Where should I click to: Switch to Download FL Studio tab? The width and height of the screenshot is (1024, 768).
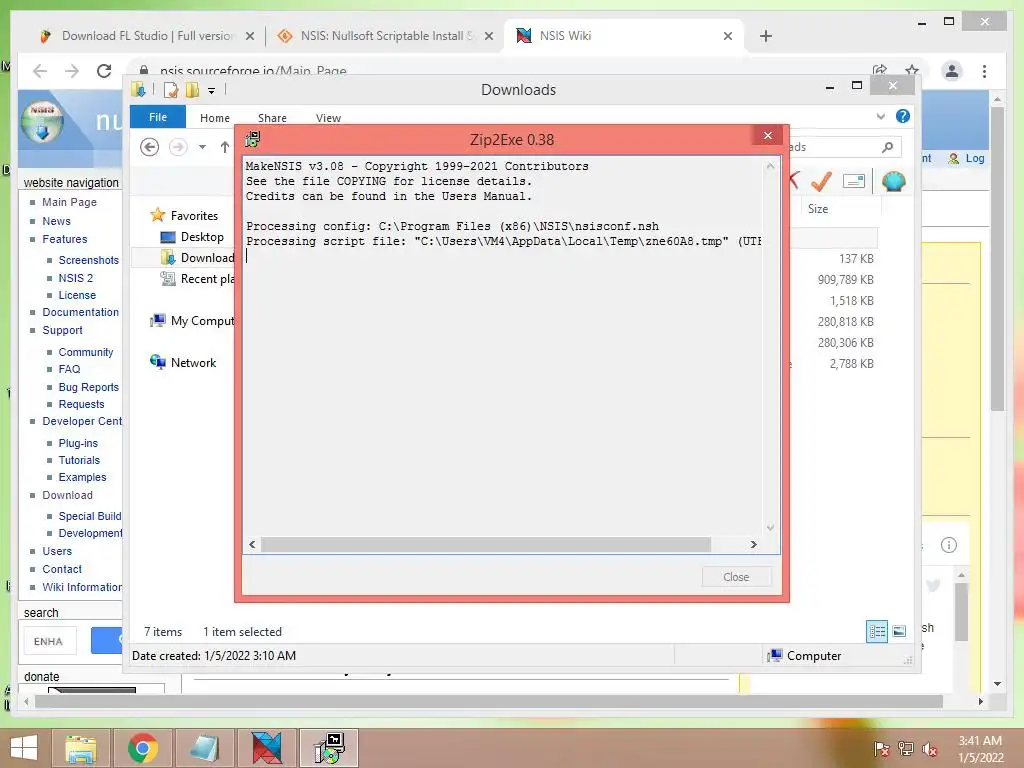[148, 36]
